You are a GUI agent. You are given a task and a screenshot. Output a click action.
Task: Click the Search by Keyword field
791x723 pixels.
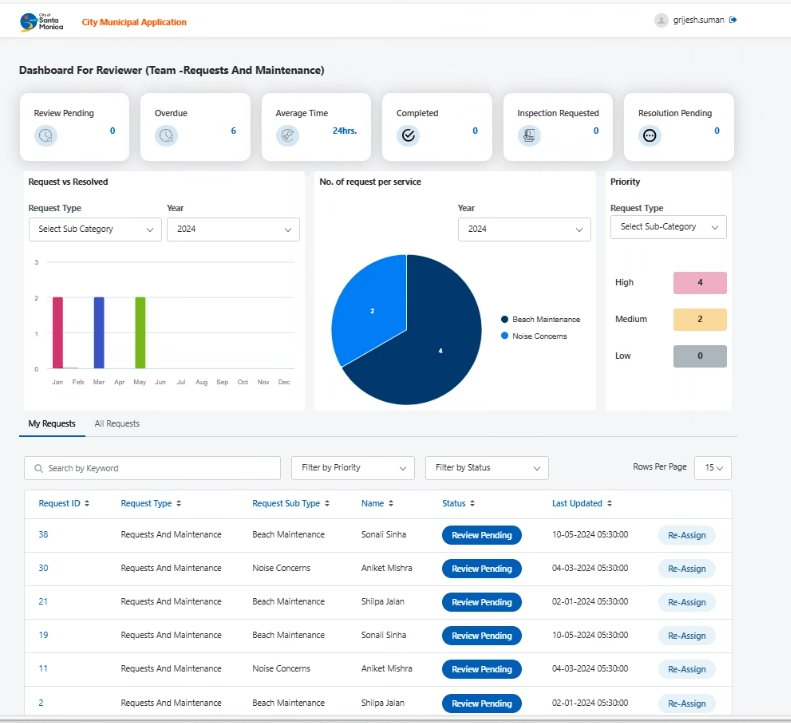coord(153,468)
